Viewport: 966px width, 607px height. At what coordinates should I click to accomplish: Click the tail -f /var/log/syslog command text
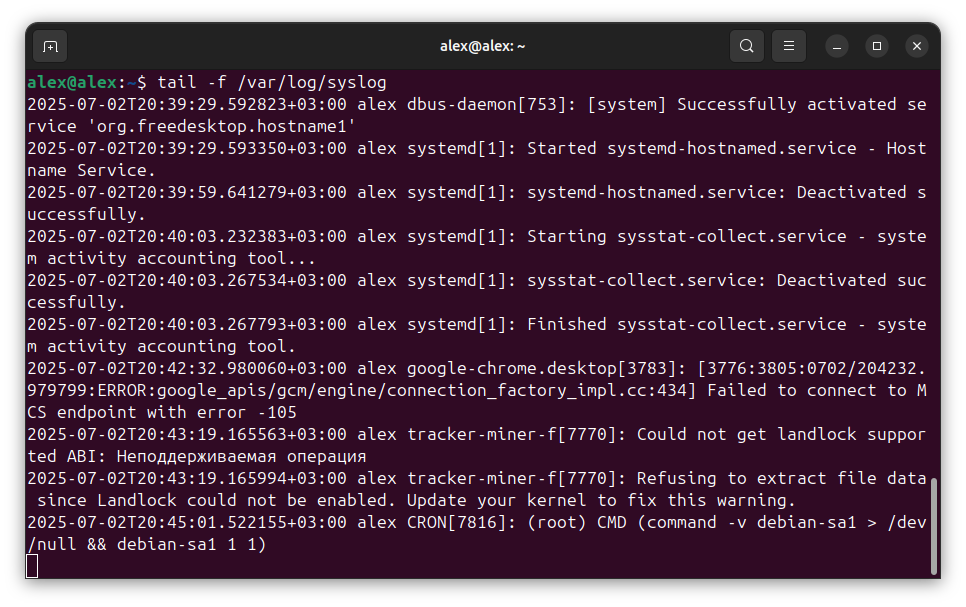(x=271, y=82)
